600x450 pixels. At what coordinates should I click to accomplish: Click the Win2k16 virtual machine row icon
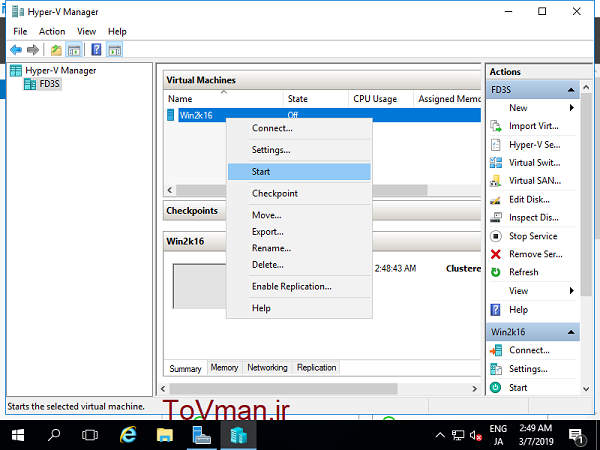(x=171, y=115)
